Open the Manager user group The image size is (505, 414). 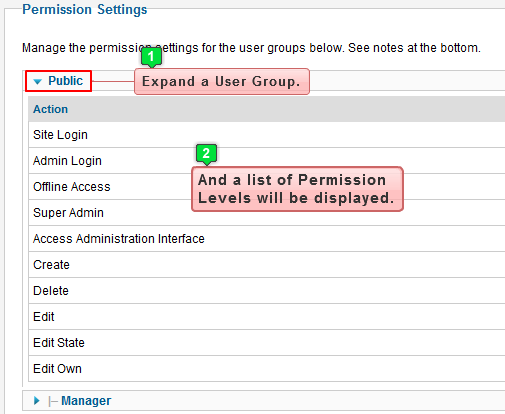86,401
